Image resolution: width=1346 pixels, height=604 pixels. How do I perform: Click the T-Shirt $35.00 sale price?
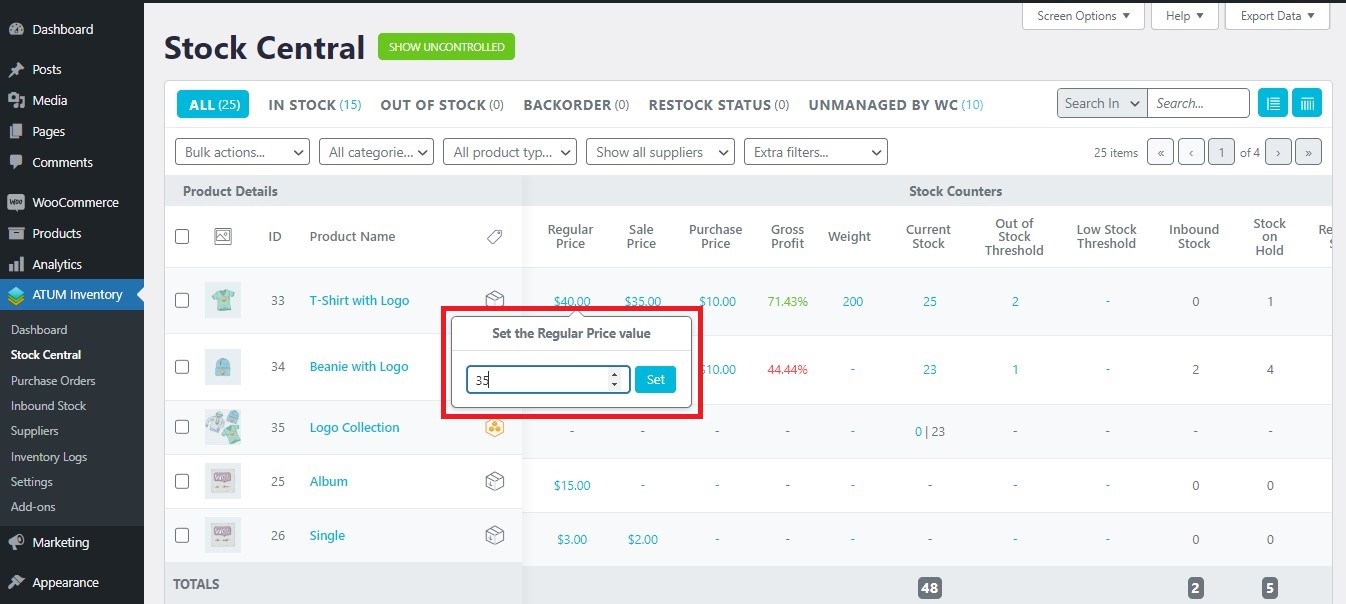click(642, 301)
